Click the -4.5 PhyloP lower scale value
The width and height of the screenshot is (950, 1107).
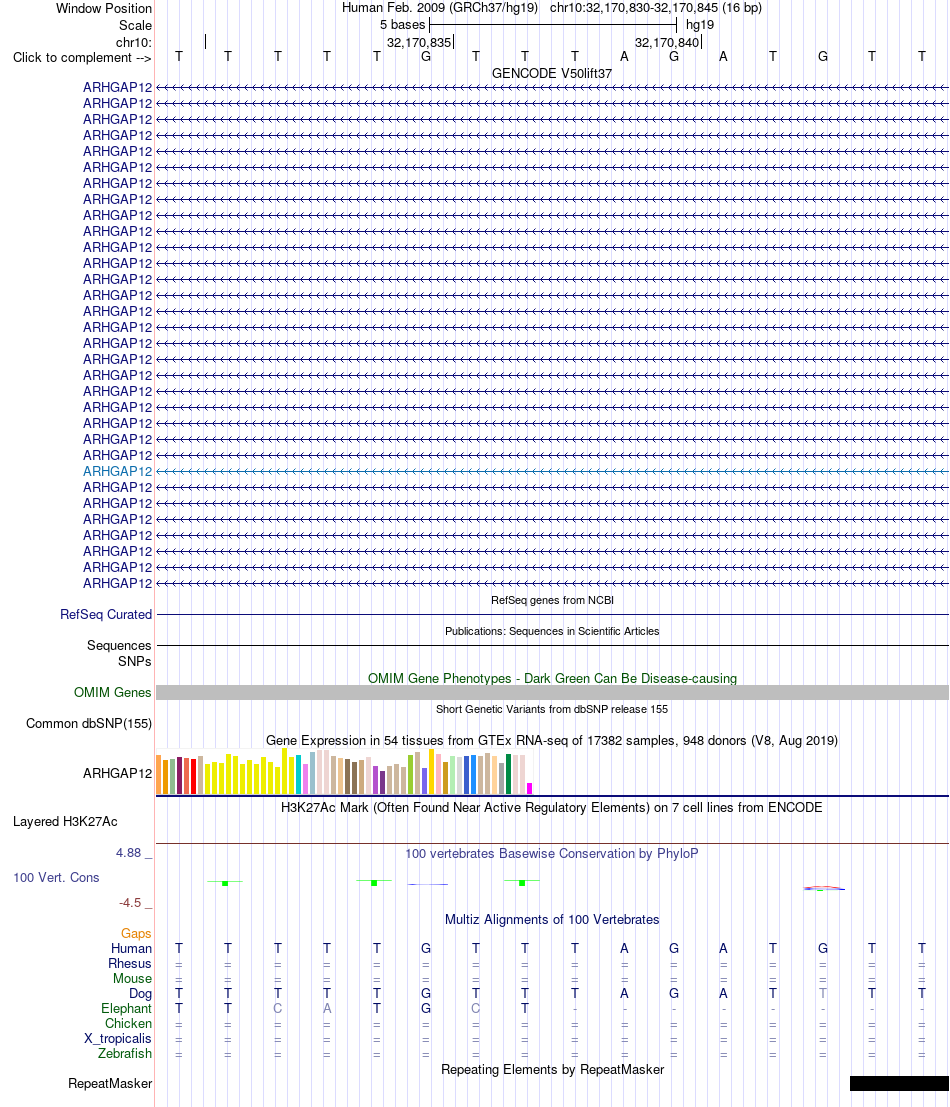[130, 903]
